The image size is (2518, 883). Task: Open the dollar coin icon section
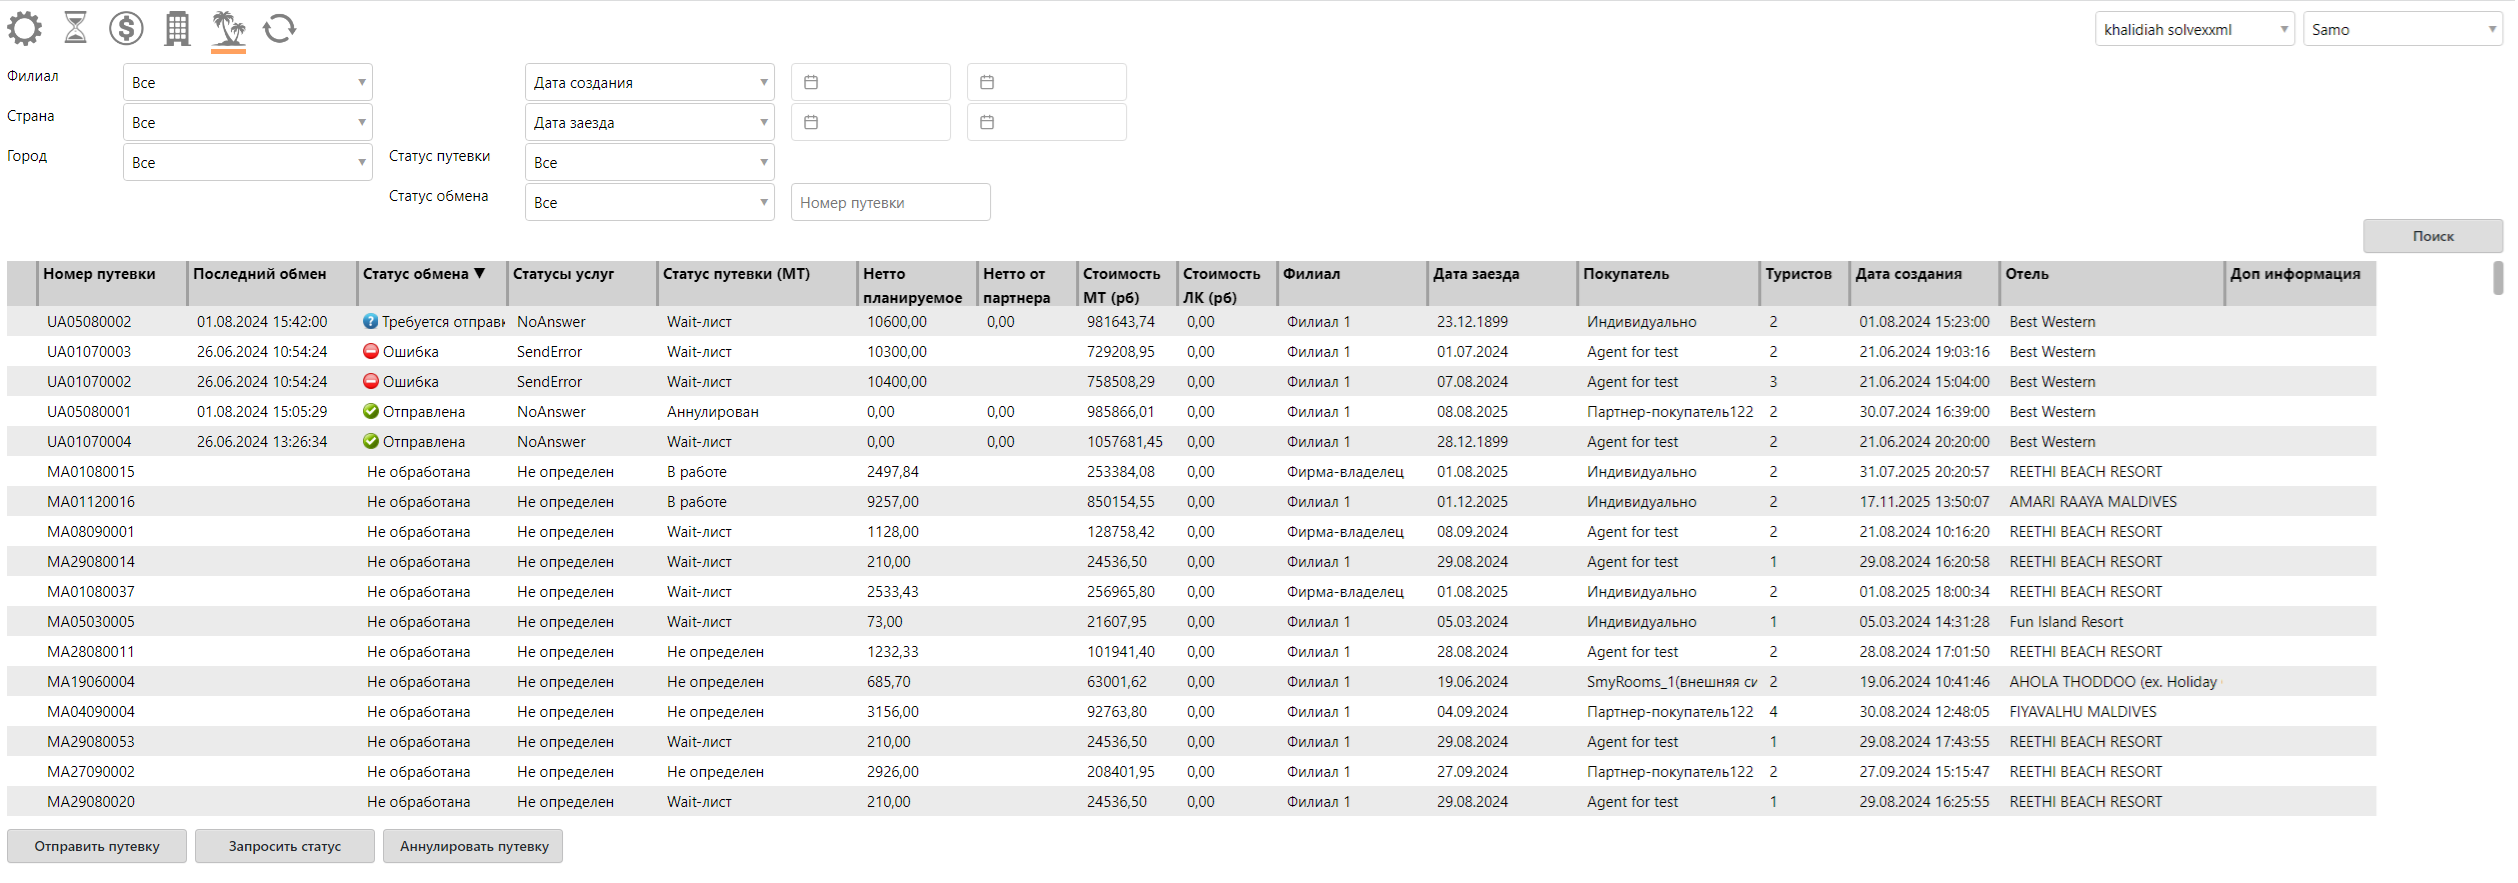(126, 28)
